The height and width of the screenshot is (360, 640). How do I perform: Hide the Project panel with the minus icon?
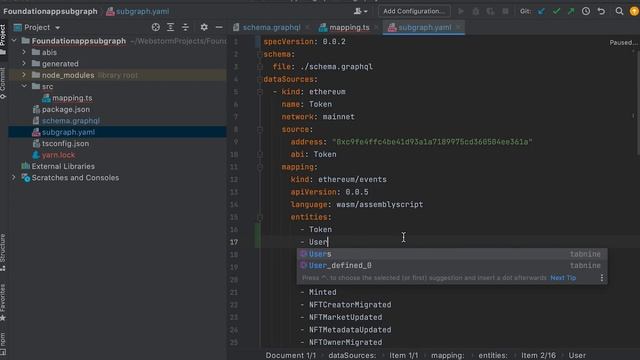tap(219, 27)
